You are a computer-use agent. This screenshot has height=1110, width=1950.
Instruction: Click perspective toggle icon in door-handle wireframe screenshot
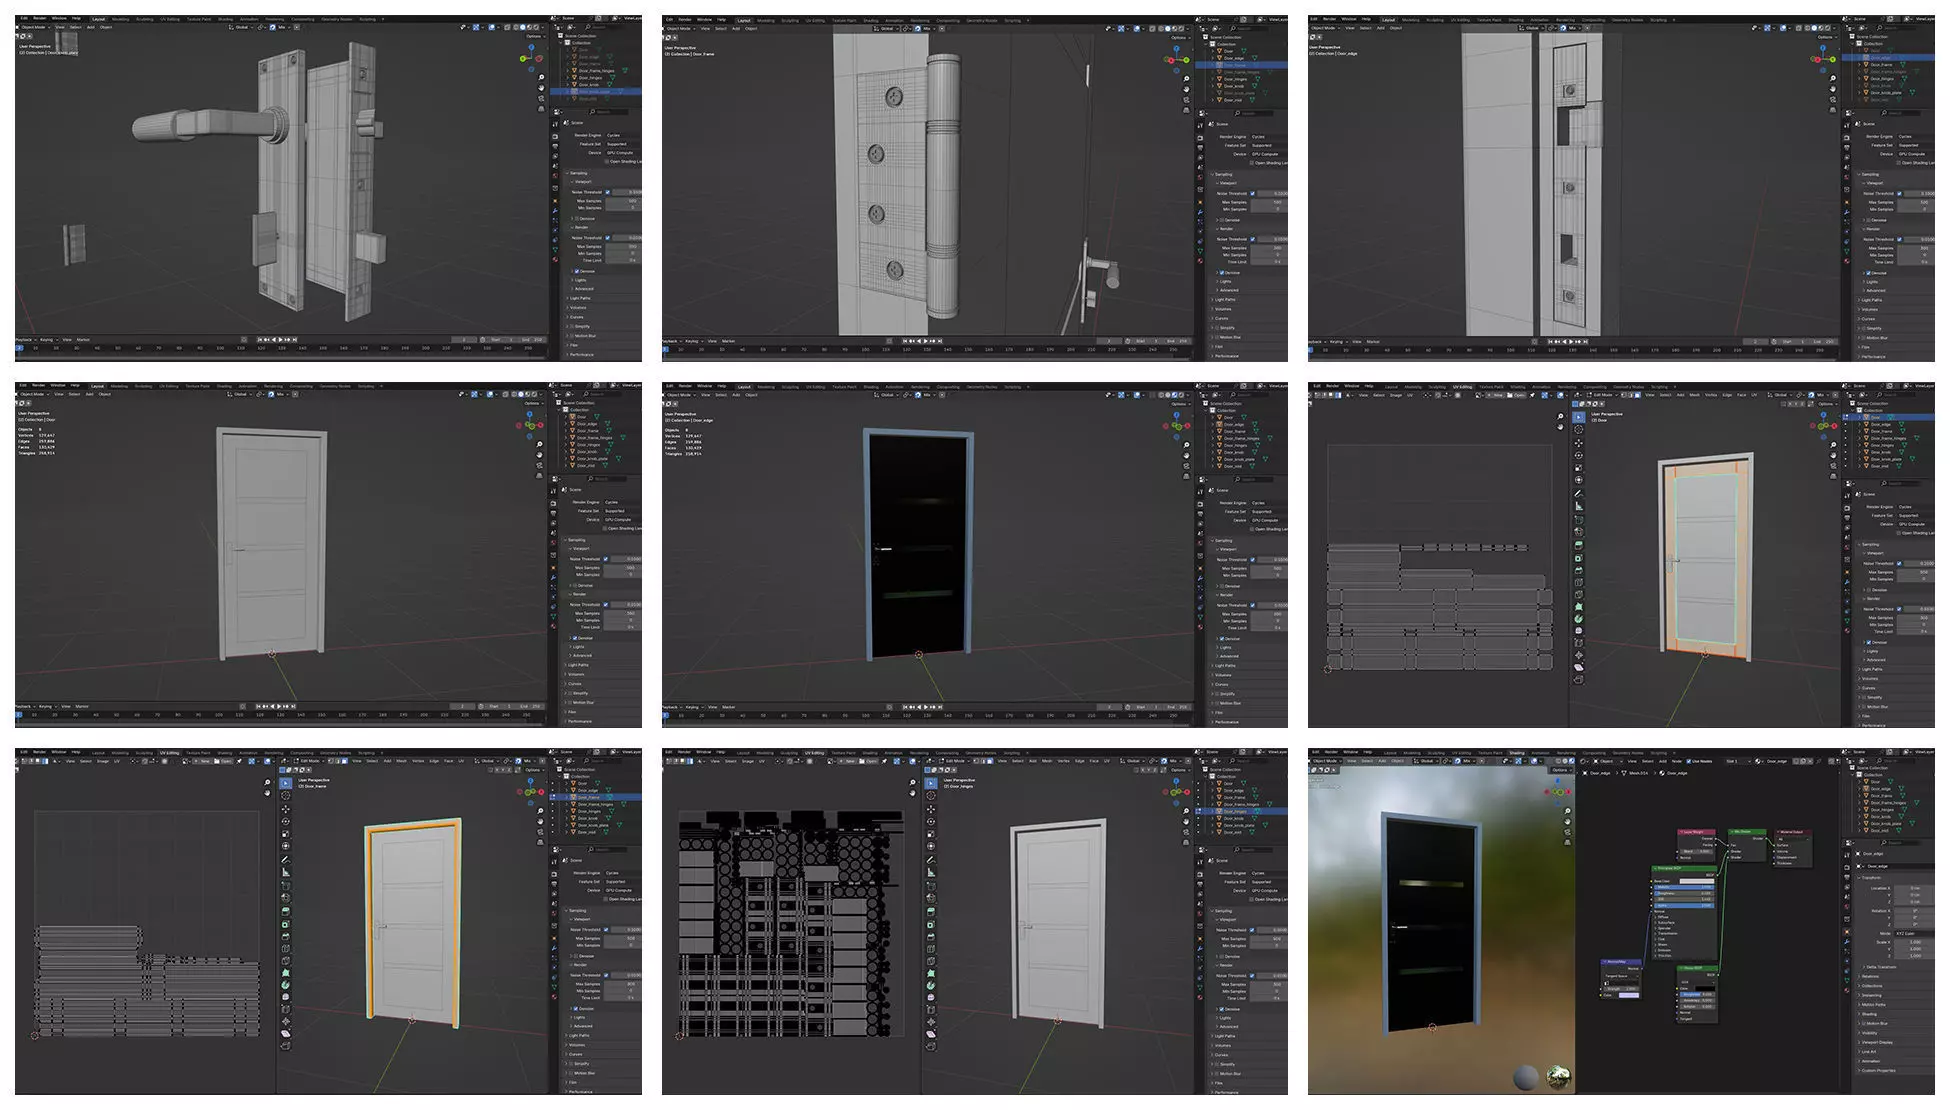[541, 109]
